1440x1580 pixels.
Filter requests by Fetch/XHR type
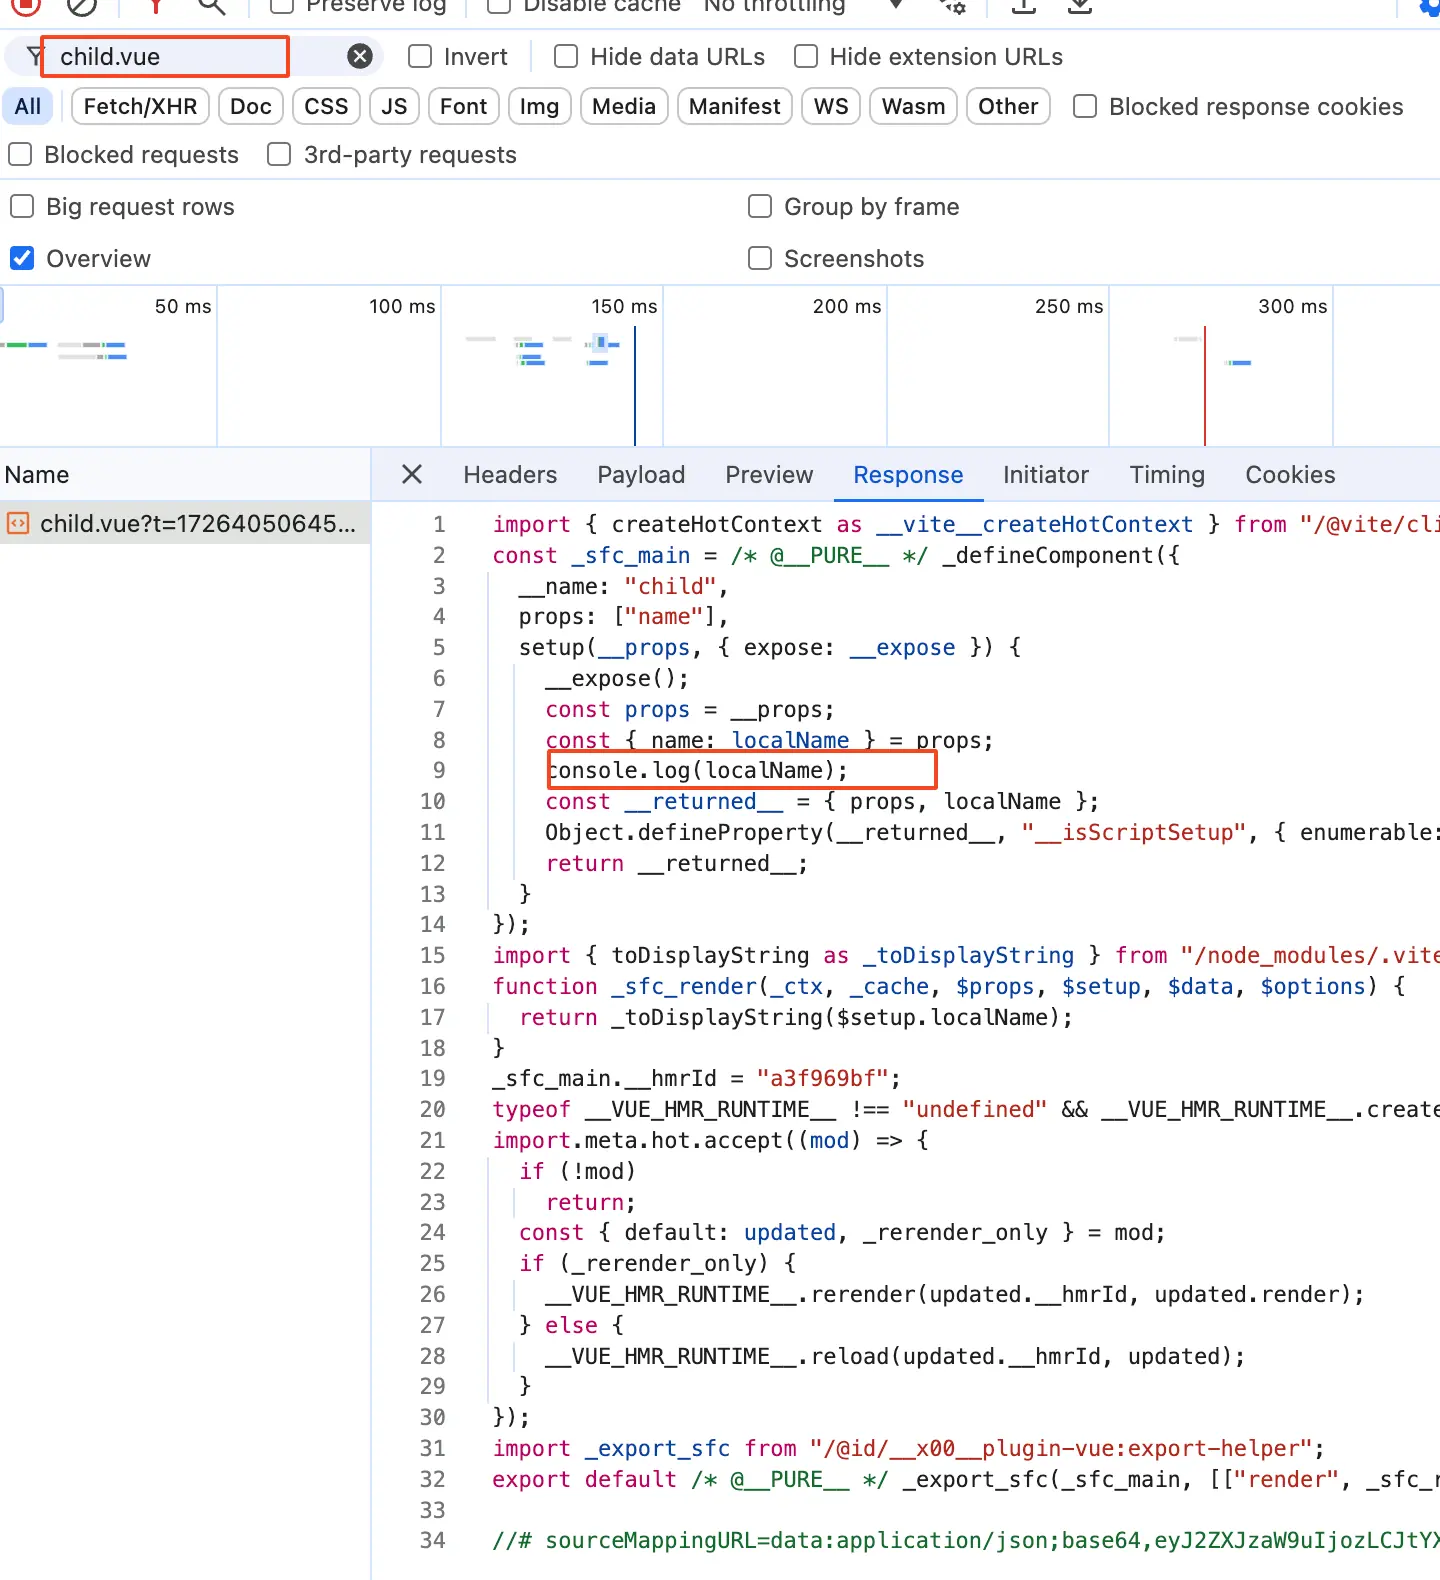point(140,107)
